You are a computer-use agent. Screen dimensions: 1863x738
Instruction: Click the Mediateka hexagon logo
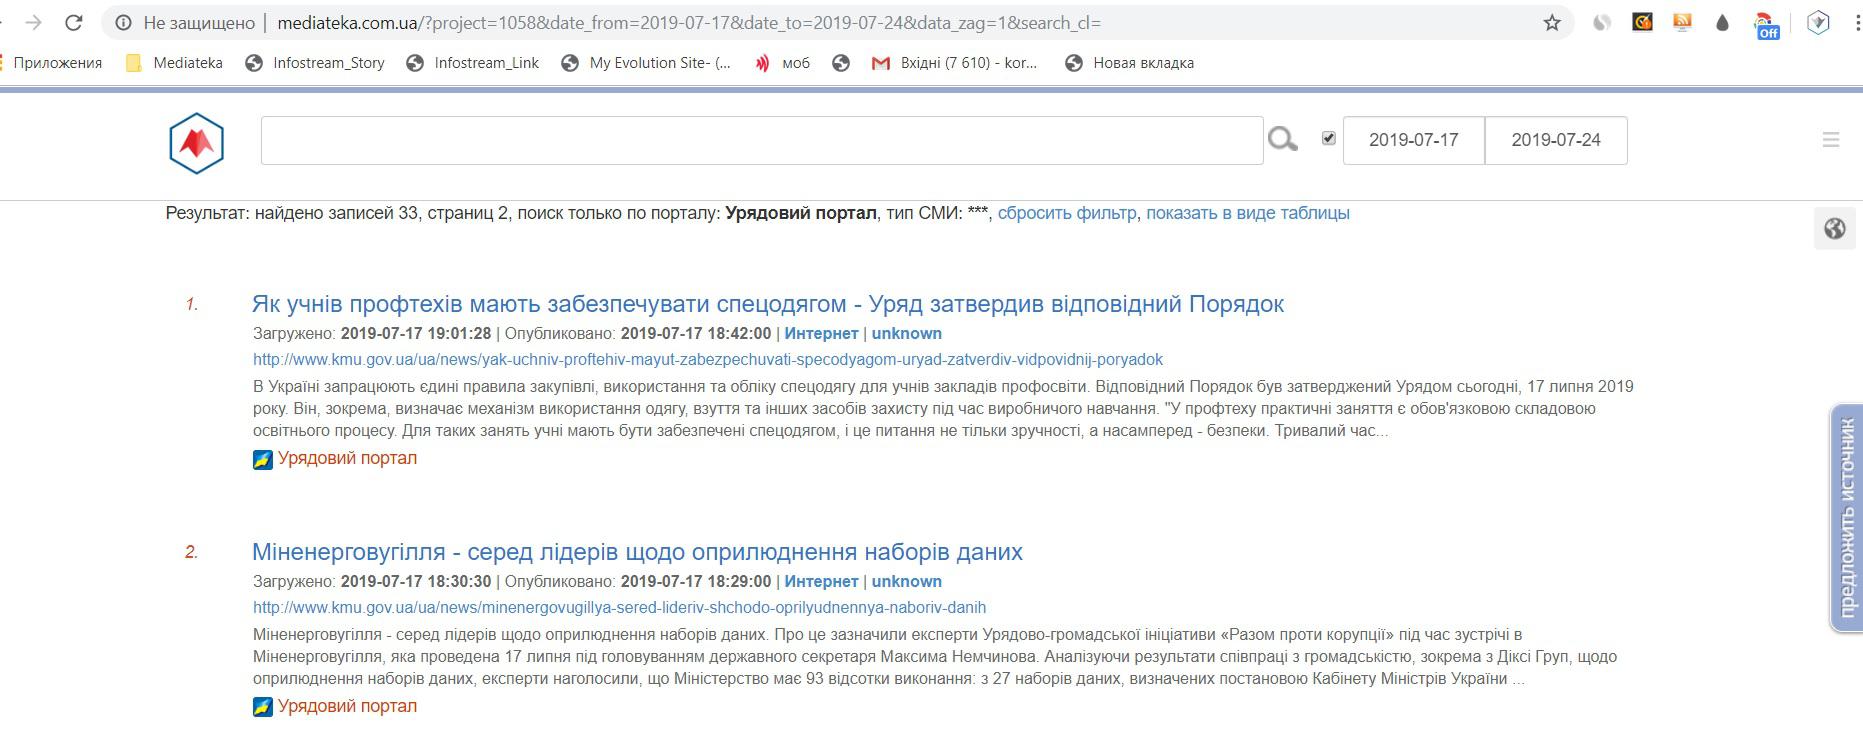pos(196,143)
